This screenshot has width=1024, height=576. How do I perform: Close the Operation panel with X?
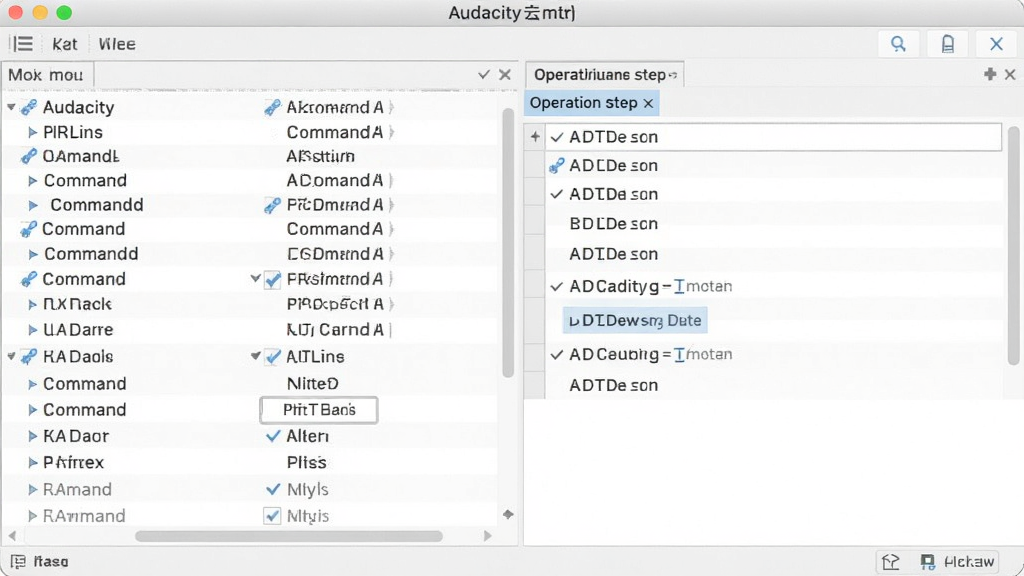[1010, 74]
